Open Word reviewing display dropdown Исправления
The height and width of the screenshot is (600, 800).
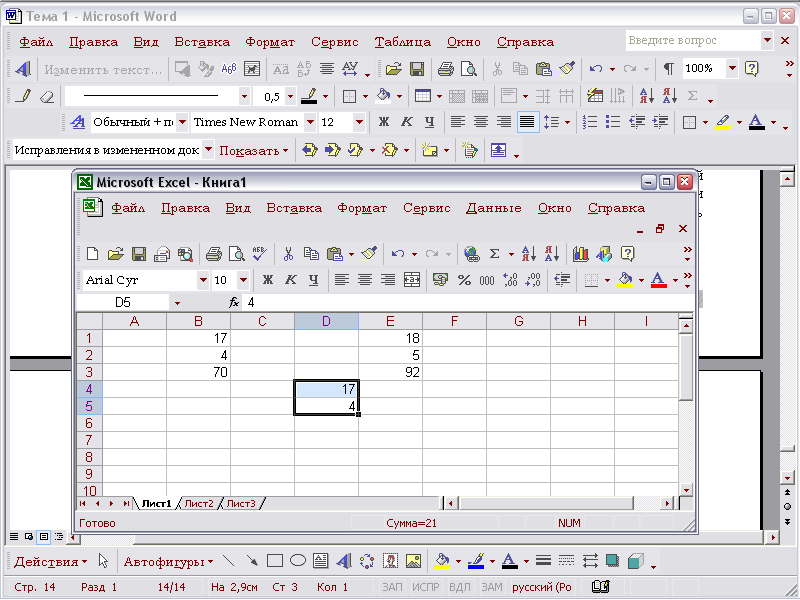(208, 150)
